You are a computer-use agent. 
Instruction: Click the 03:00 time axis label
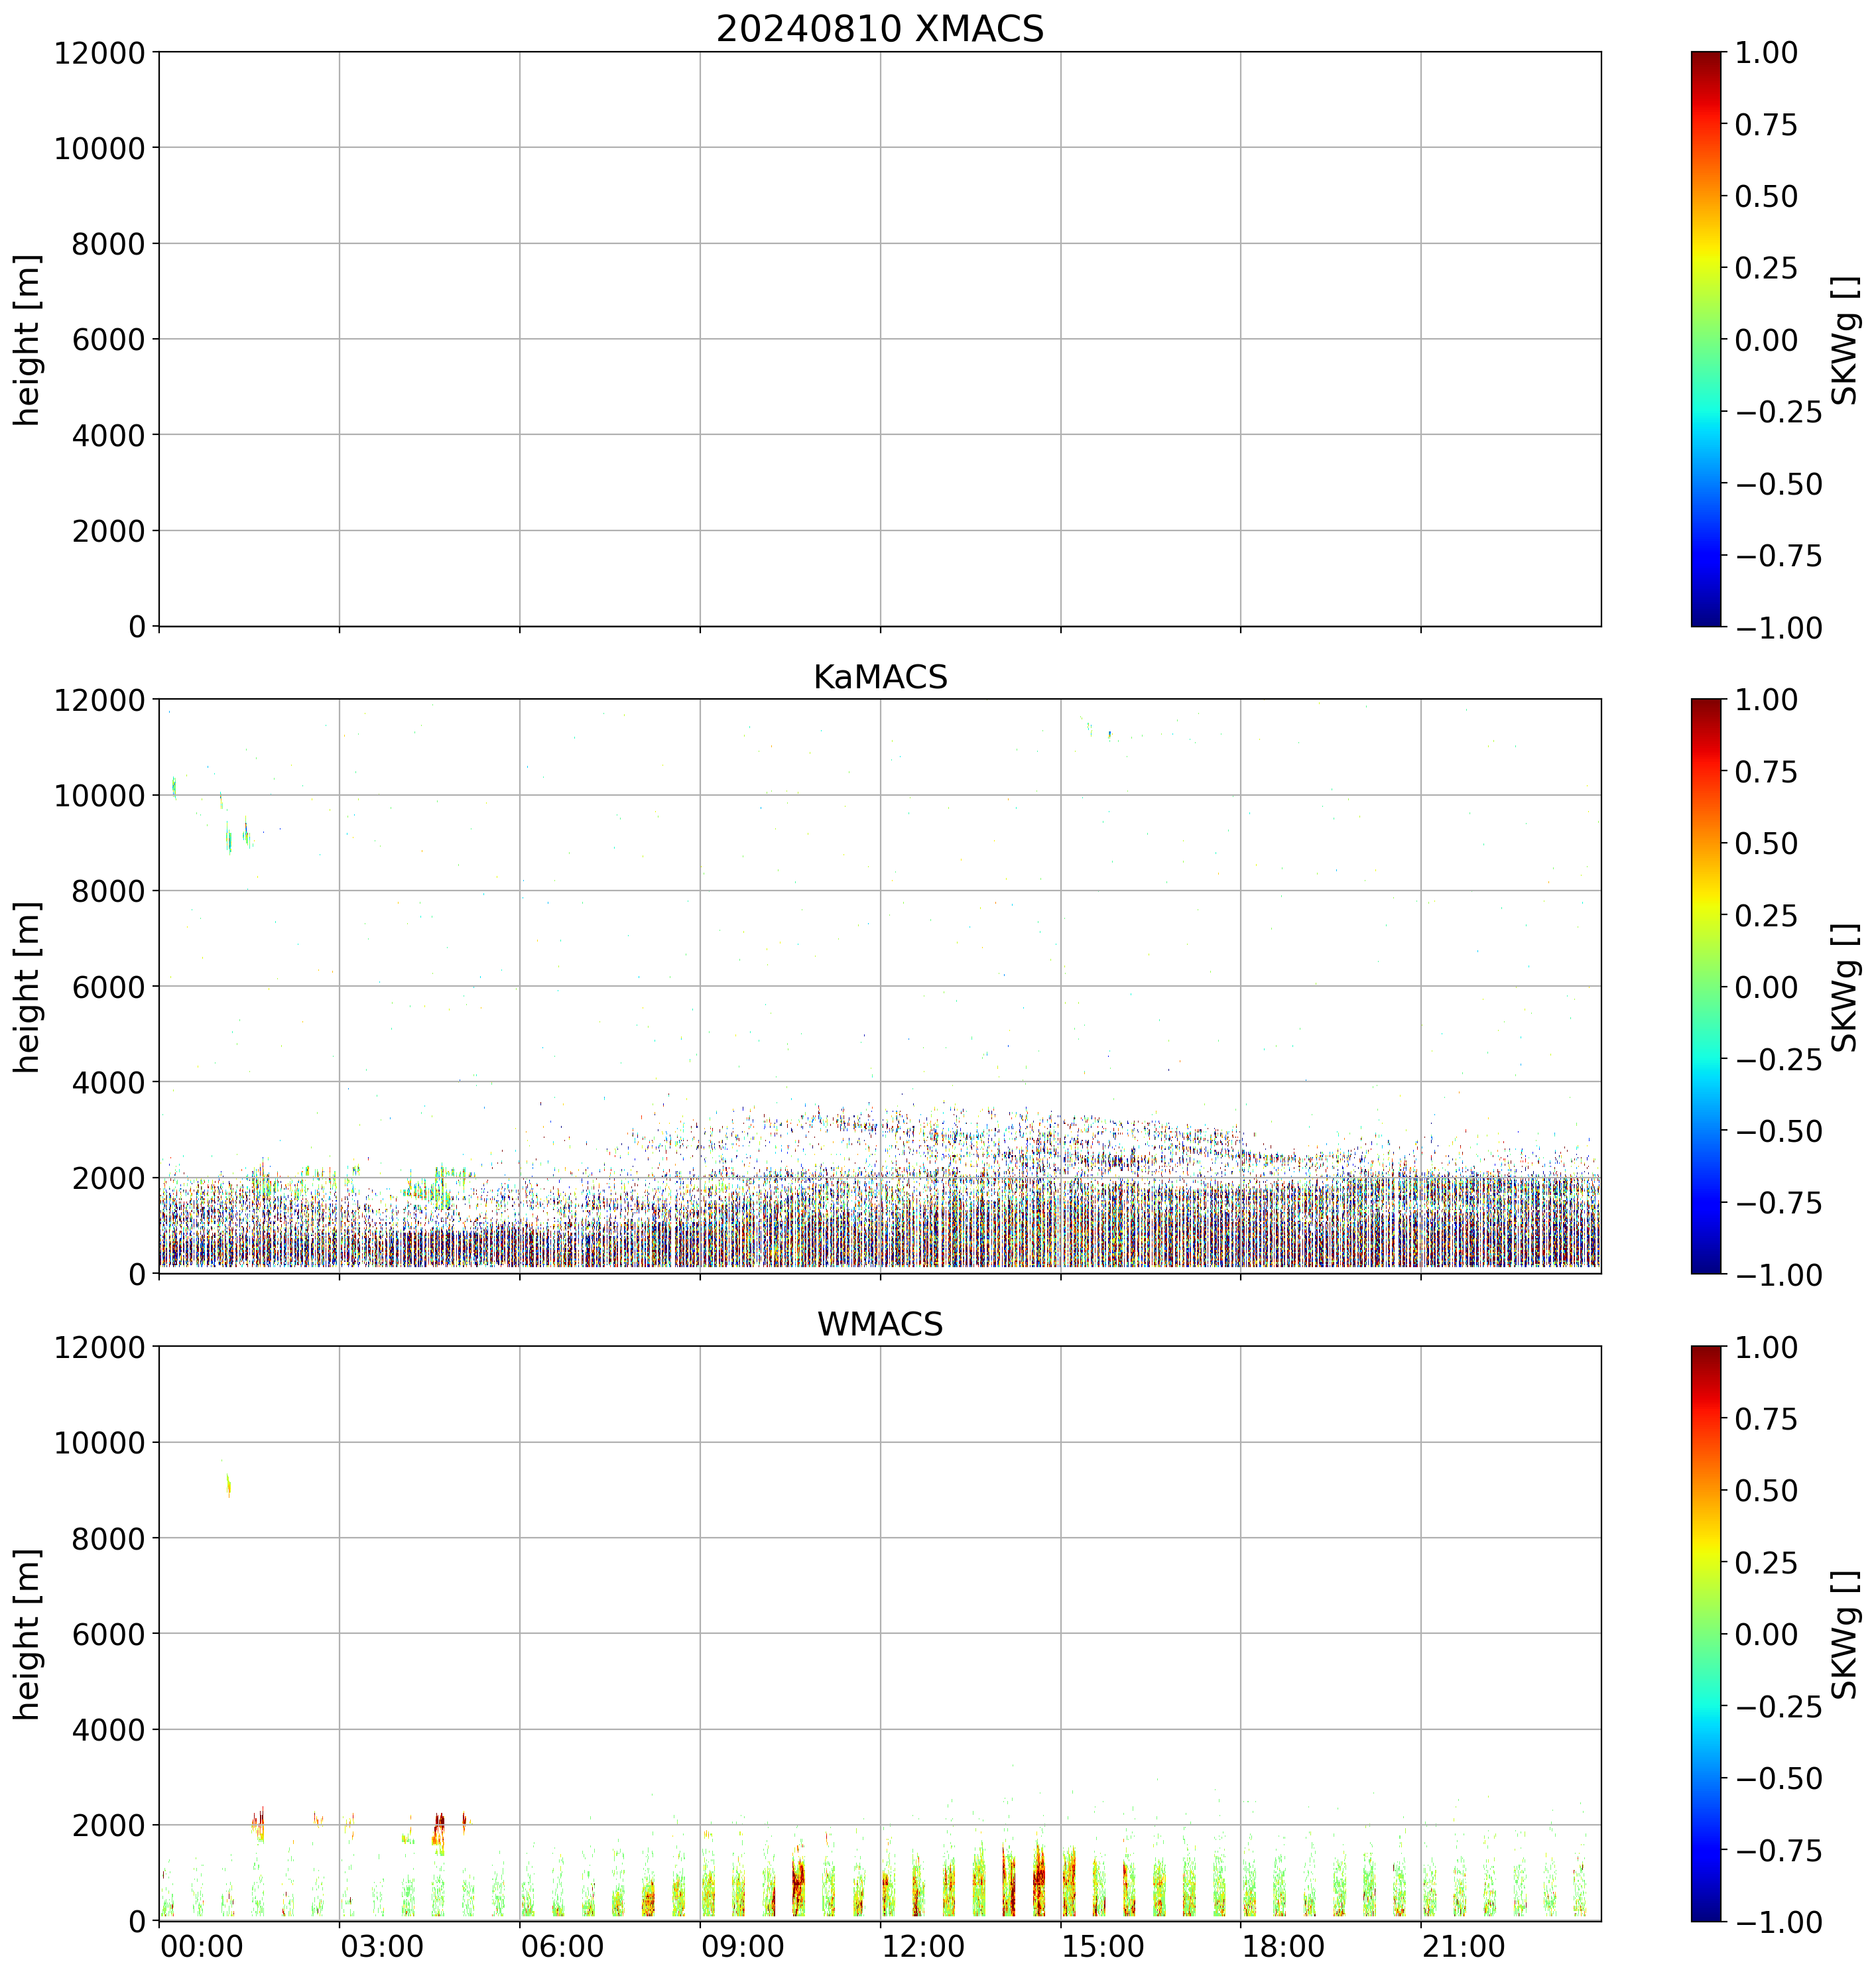pyautogui.click(x=382, y=1947)
